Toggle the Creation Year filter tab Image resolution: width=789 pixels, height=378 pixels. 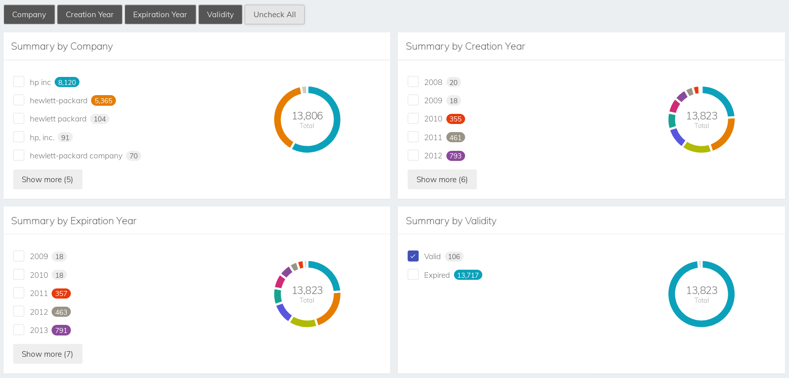90,15
